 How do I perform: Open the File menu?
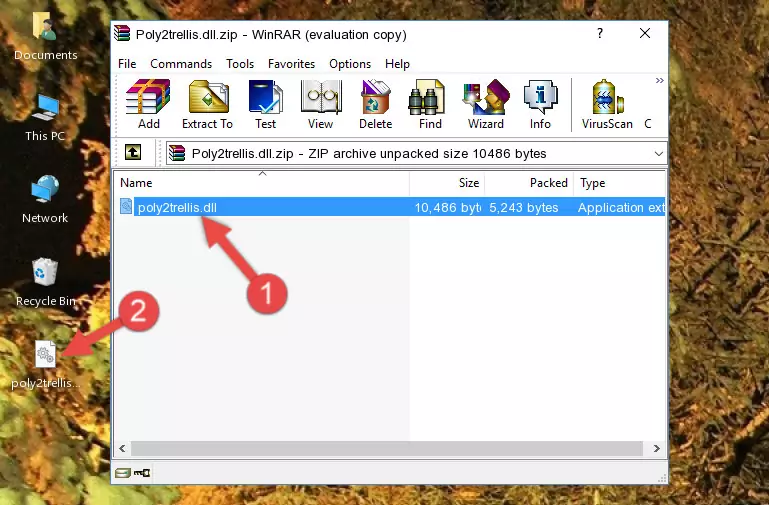127,64
